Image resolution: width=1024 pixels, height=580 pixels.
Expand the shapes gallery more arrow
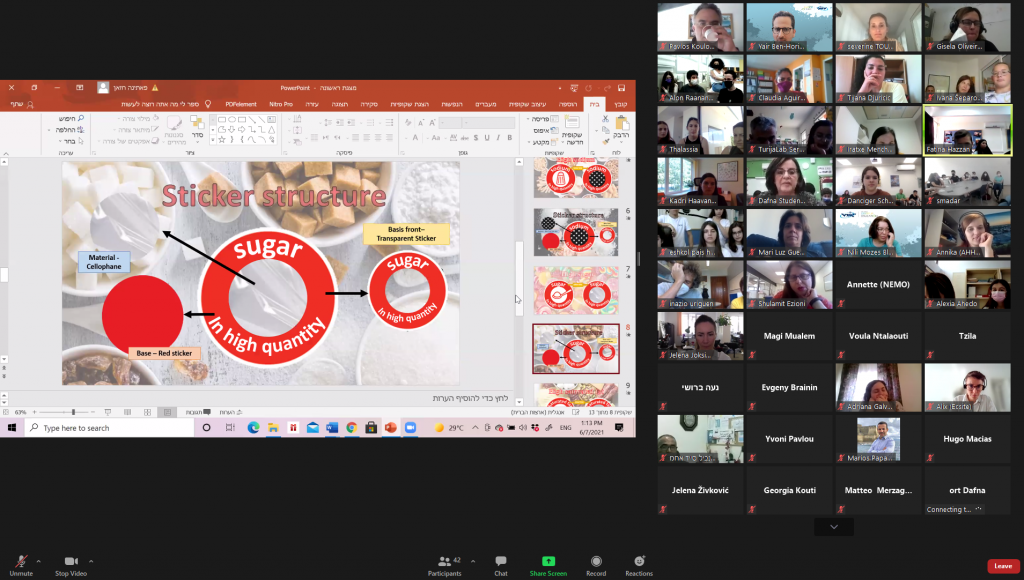point(213,140)
